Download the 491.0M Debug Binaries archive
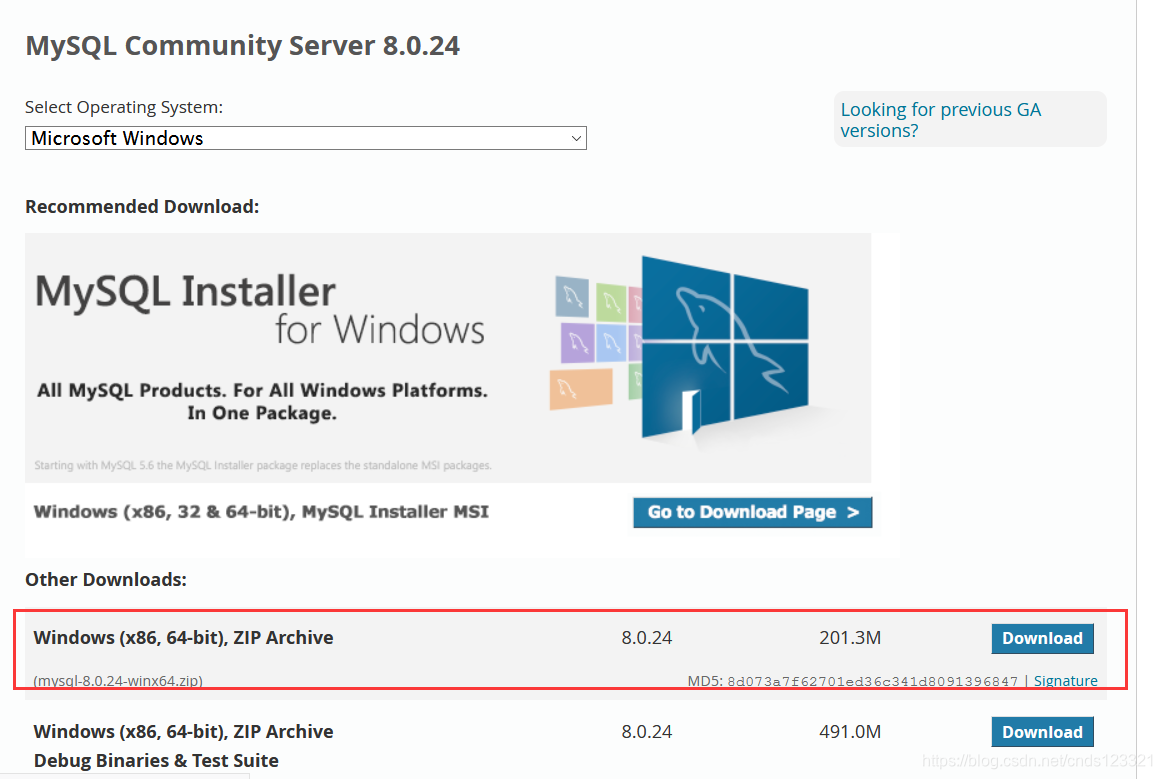 (x=1042, y=732)
